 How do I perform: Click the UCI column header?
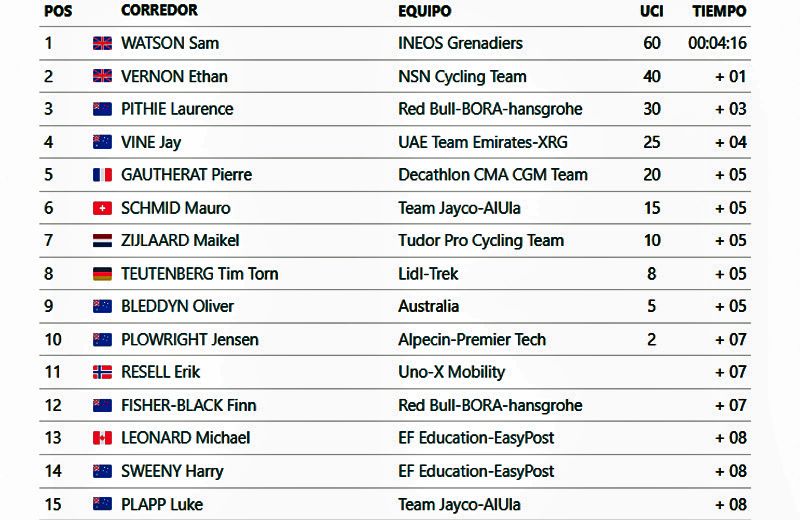651,11
